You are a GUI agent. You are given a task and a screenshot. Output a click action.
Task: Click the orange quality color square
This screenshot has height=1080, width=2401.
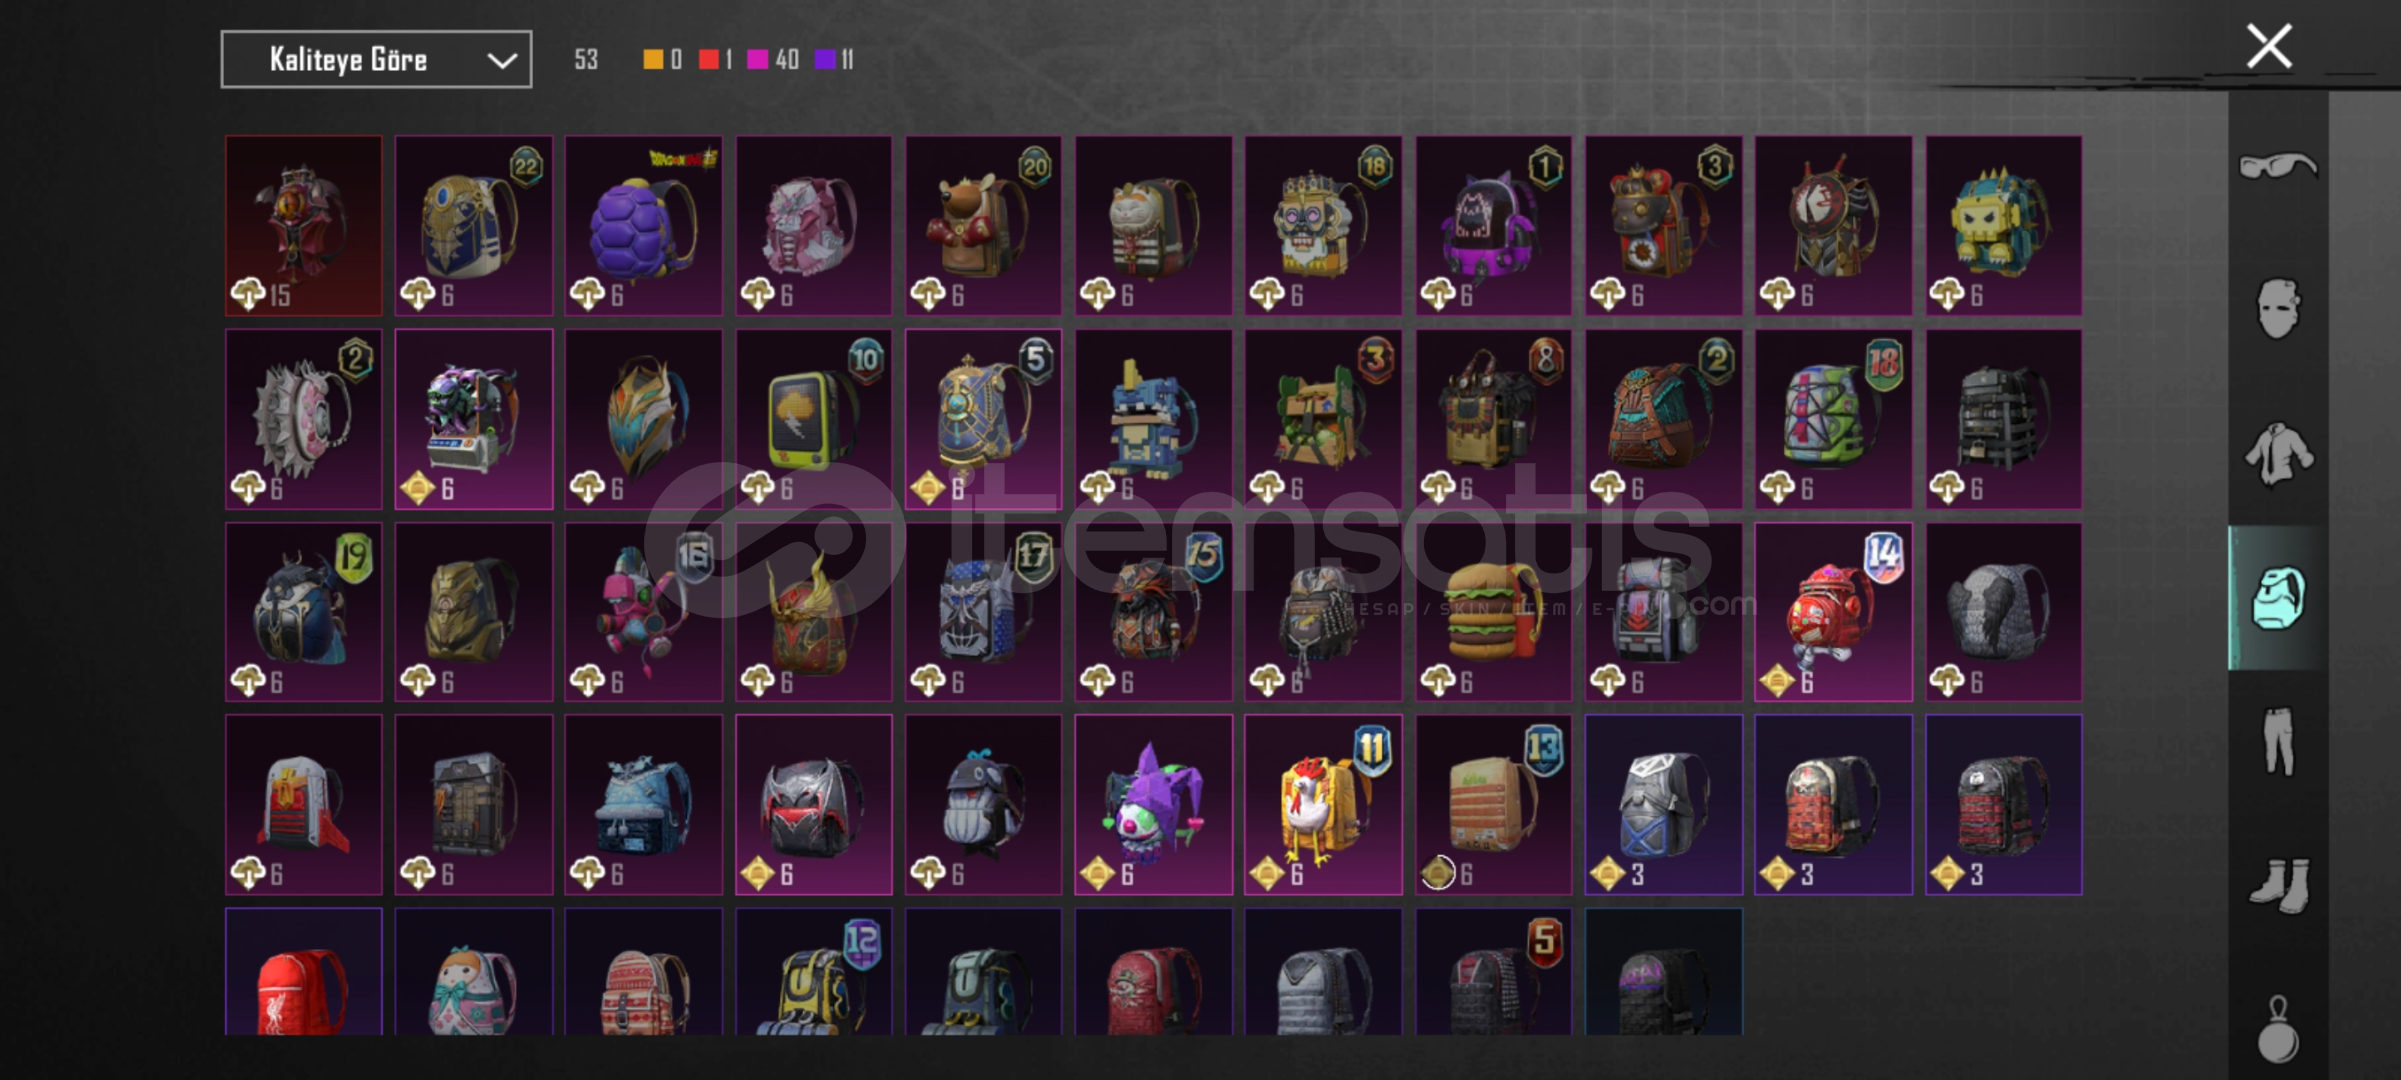(x=652, y=60)
